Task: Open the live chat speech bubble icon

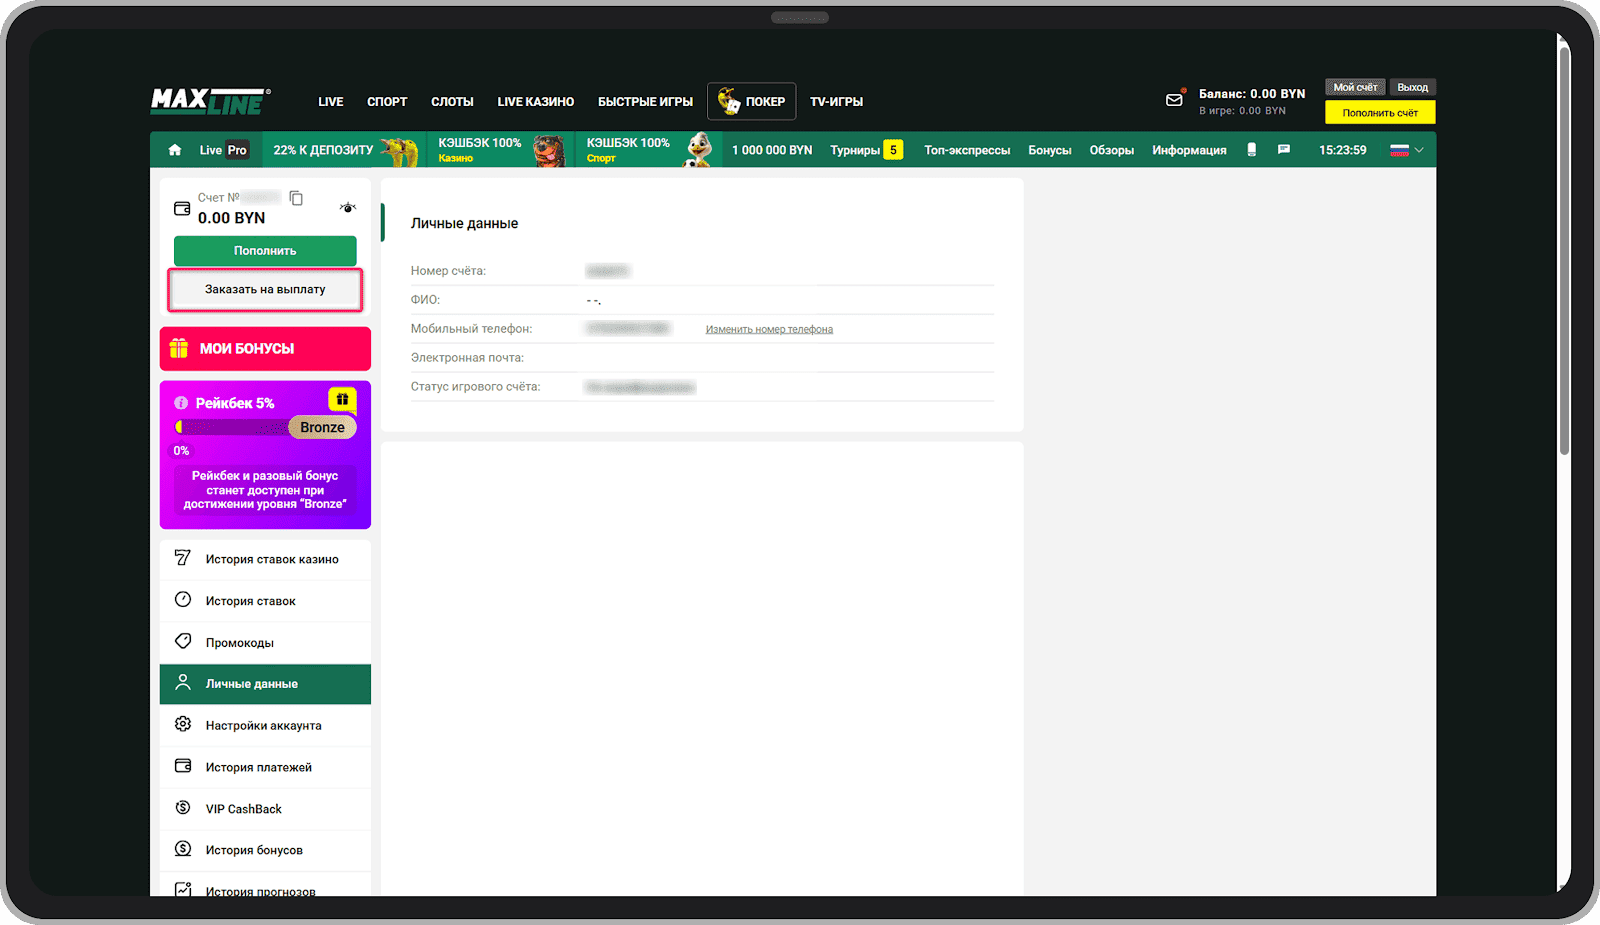Action: 1284,150
